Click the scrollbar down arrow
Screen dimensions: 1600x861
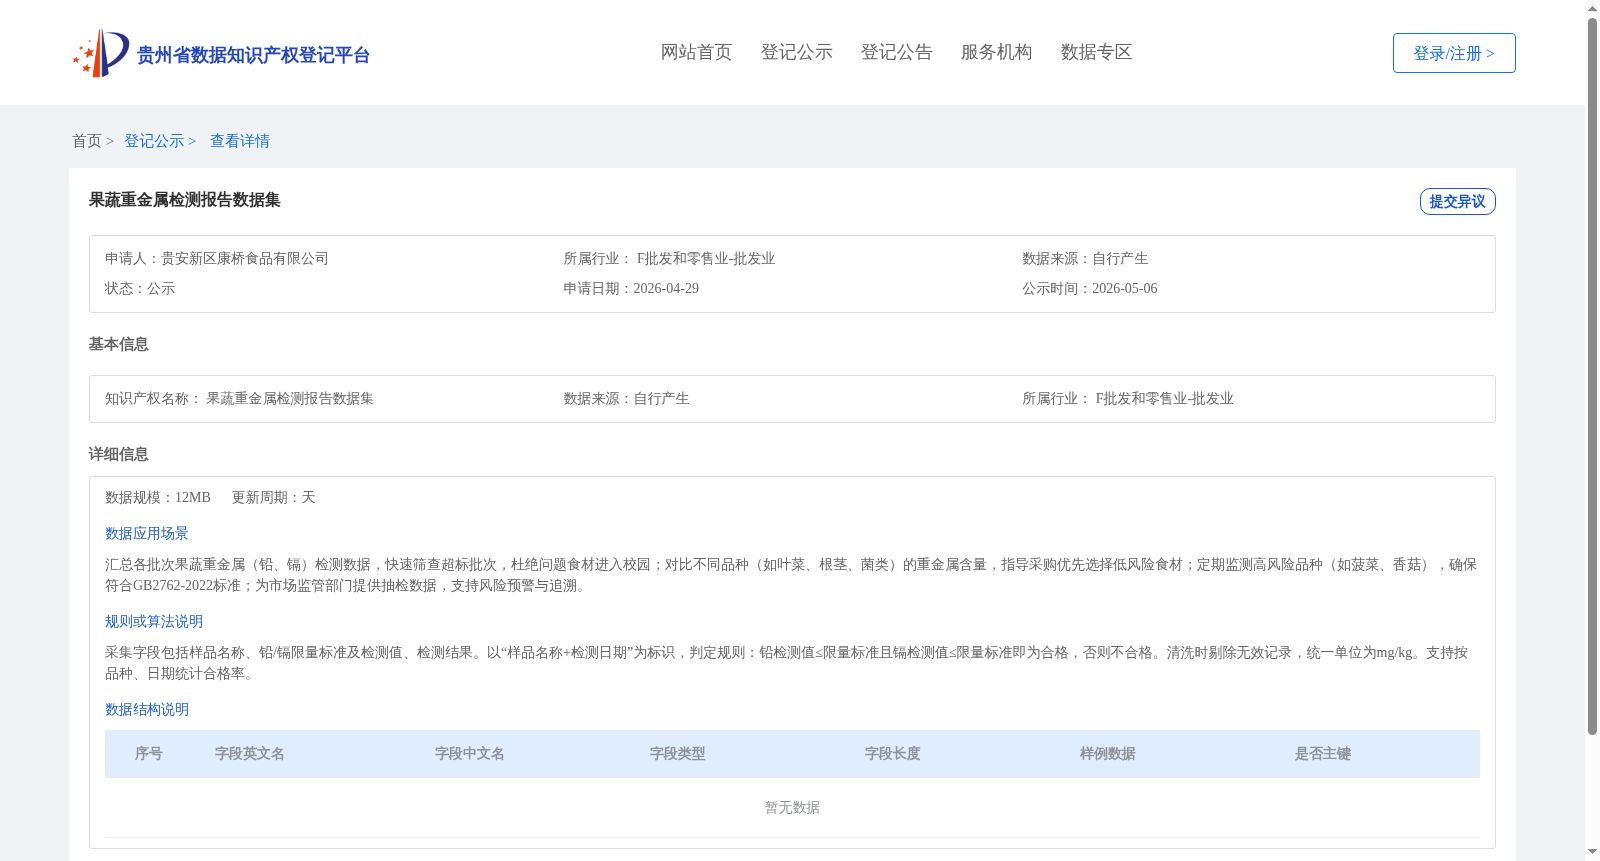click(x=1592, y=852)
